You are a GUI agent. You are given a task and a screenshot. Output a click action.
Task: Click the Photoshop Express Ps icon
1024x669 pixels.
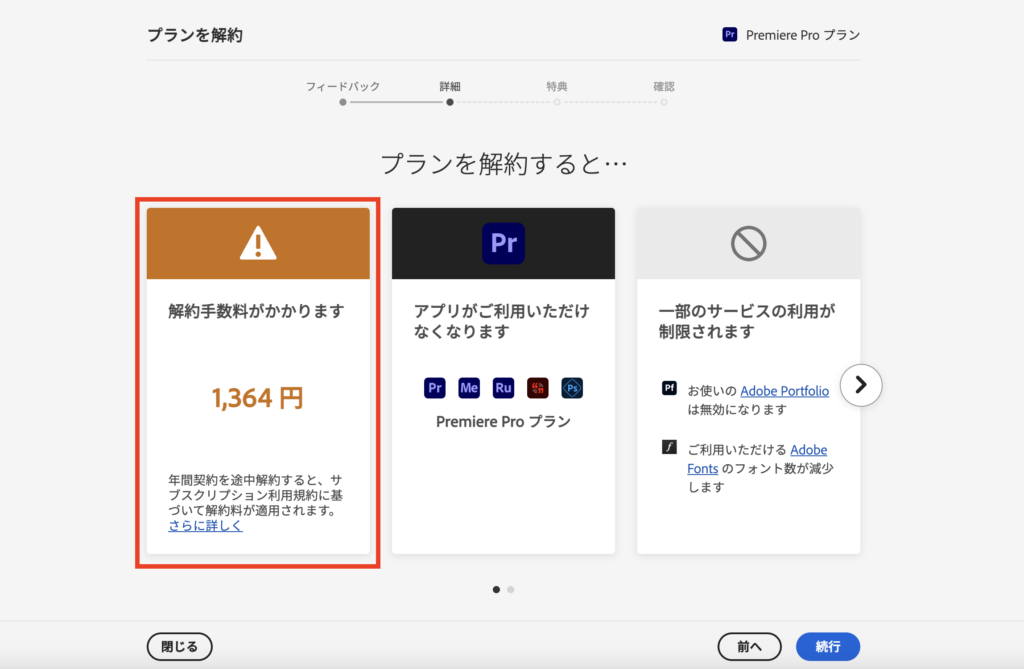[x=572, y=388]
